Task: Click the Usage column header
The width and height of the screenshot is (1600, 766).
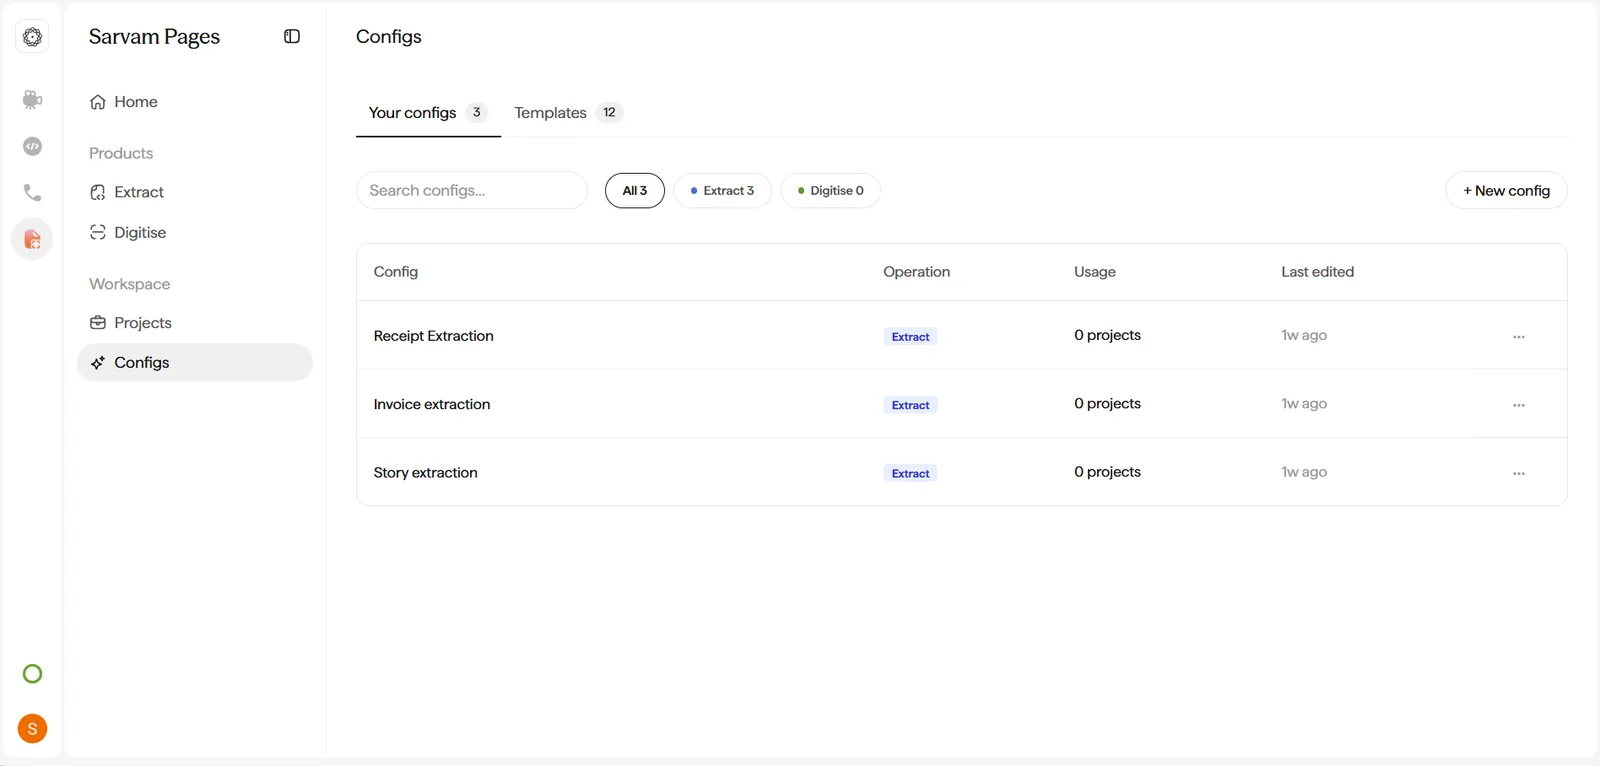Action: [x=1095, y=272]
